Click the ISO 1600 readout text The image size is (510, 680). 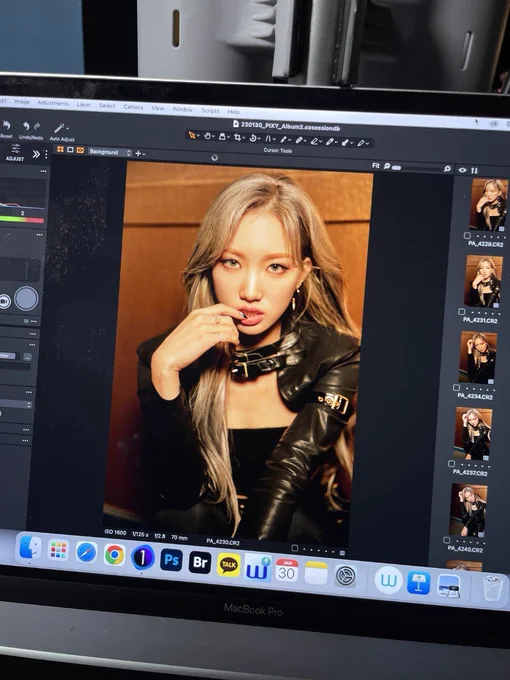[x=115, y=532]
